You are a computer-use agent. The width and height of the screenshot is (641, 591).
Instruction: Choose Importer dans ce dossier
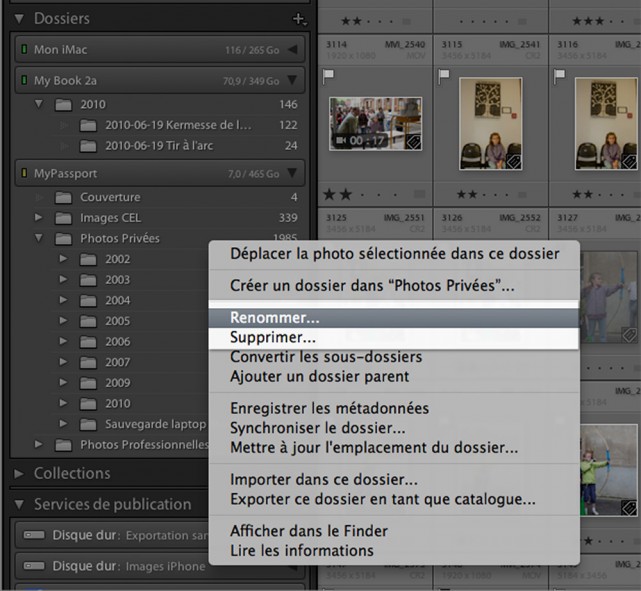coord(394,479)
